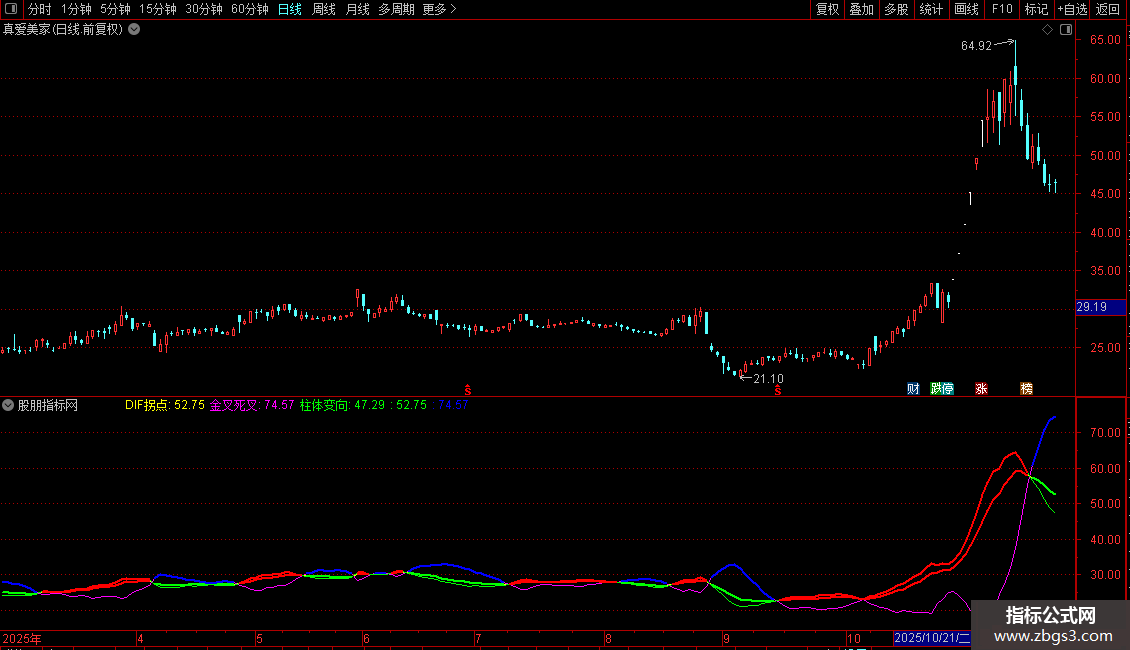This screenshot has width=1130, height=650.
Task: Toggle right side panel icon near price axis
Action: point(1066,30)
